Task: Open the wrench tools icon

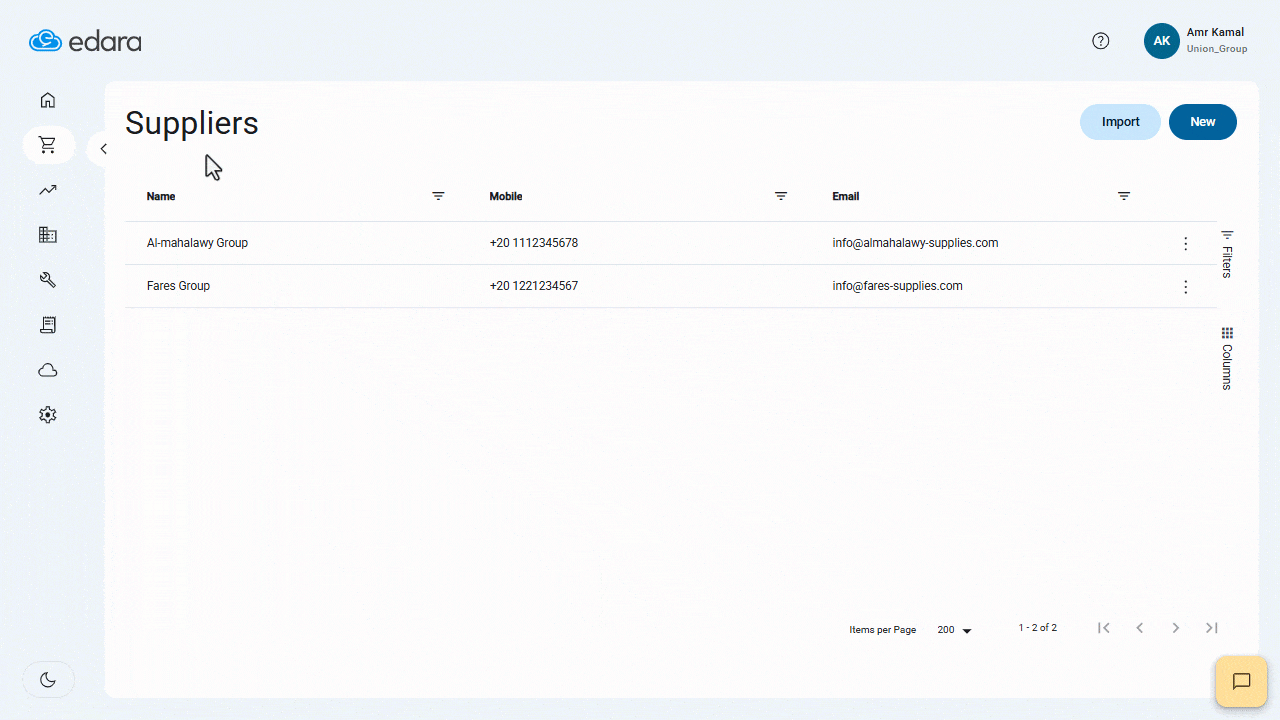Action: pyautogui.click(x=47, y=280)
